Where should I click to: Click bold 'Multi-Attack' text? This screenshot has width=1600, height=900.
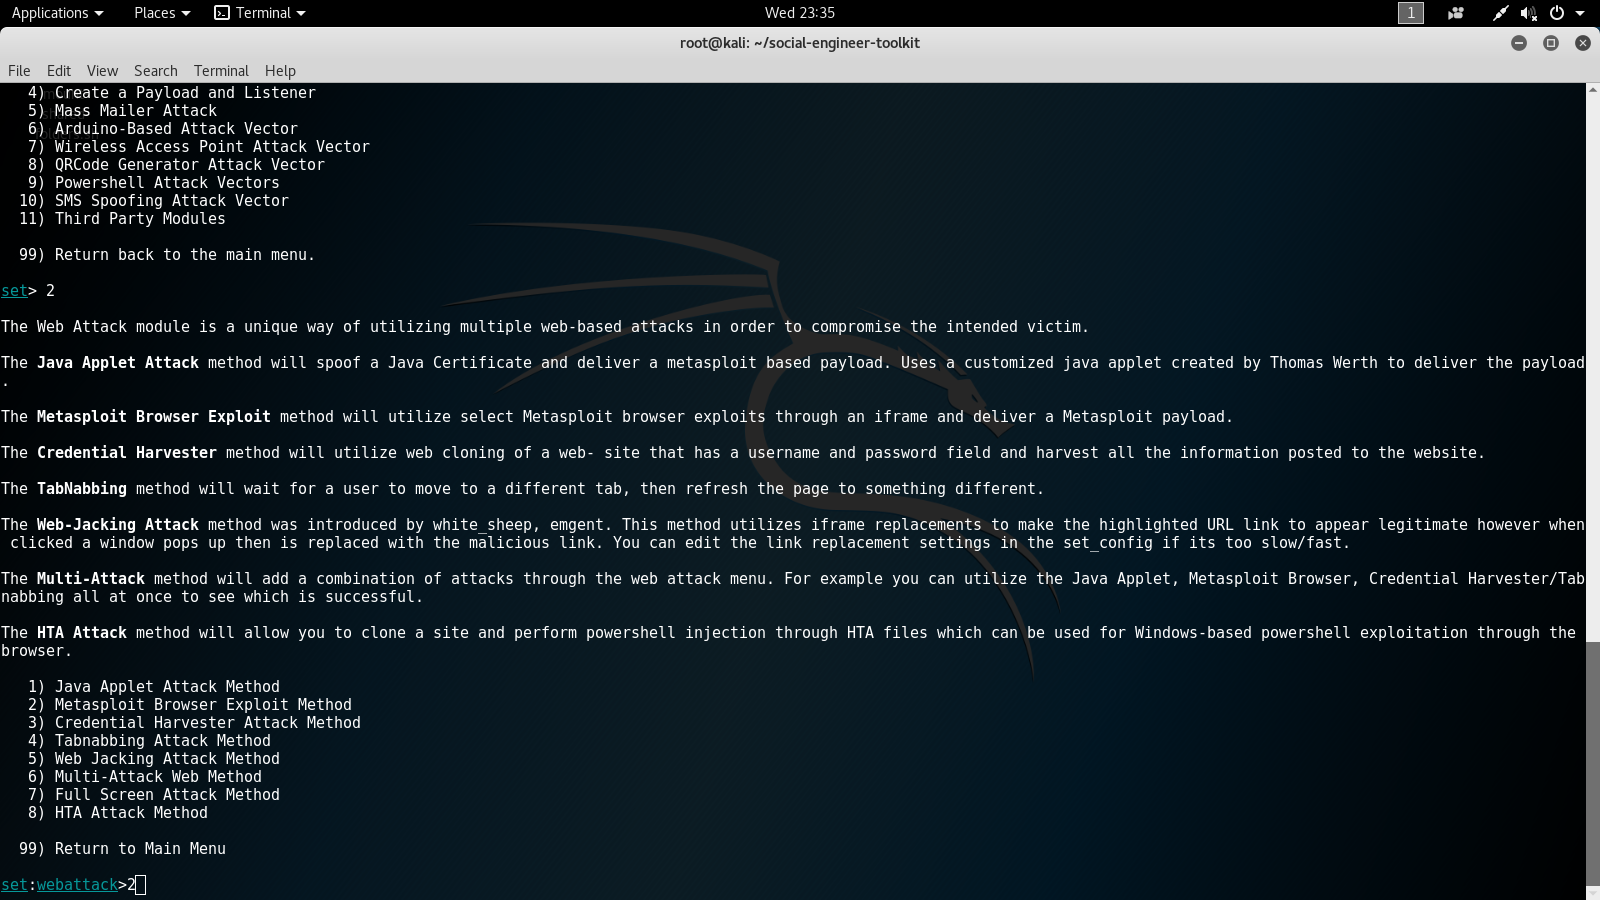91,579
